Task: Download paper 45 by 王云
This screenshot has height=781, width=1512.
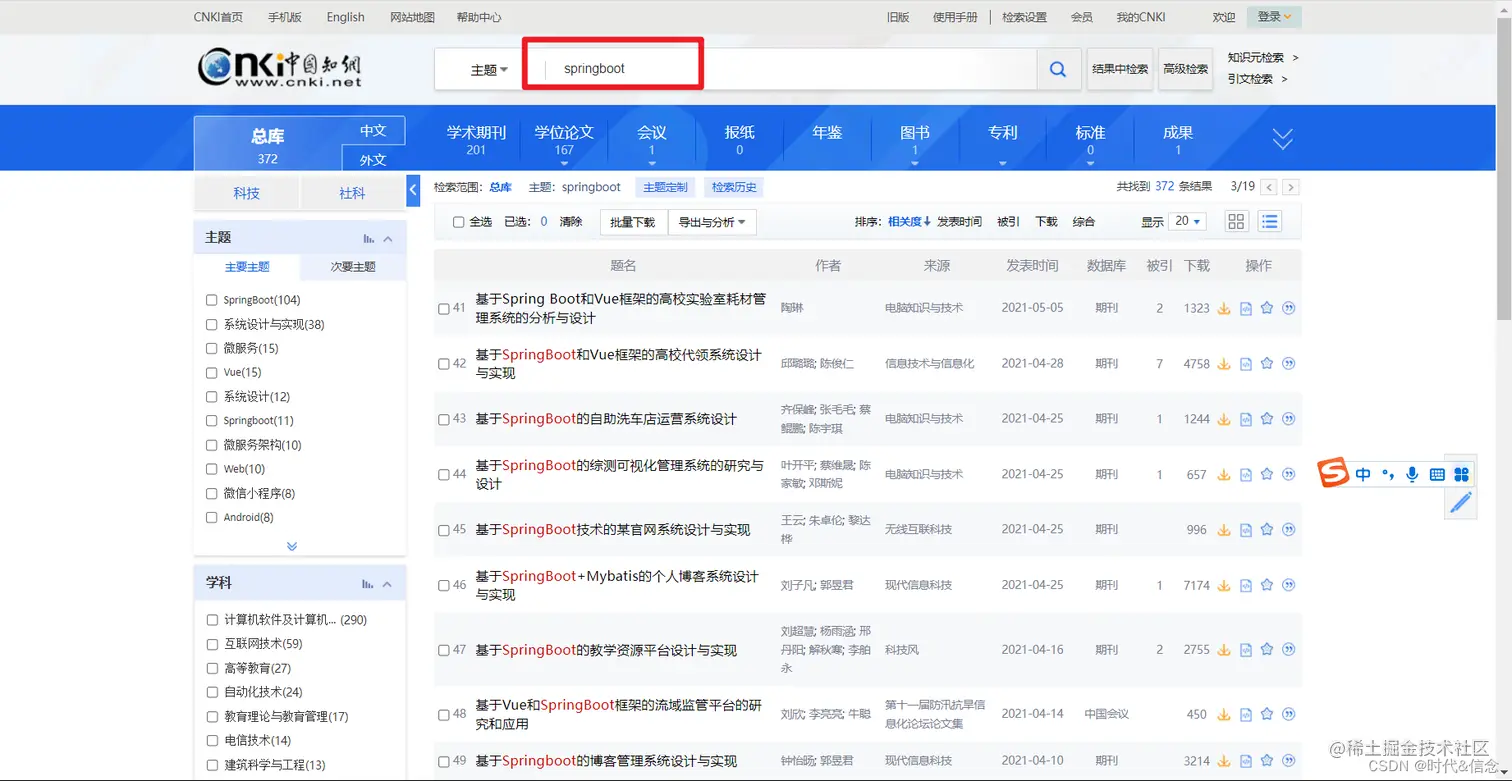Action: click(1223, 530)
